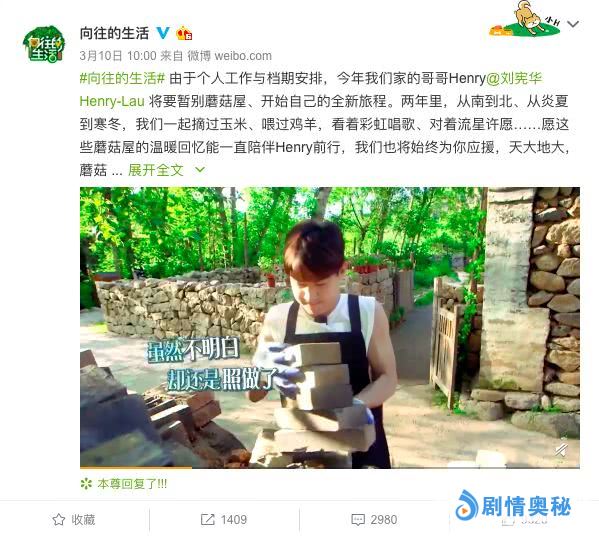Open the post options chevron menu
The height and width of the screenshot is (536, 599).
coord(573,24)
